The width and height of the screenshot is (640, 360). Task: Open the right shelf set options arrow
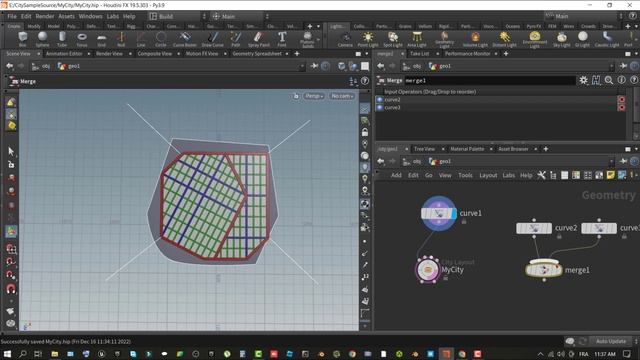(x=636, y=26)
